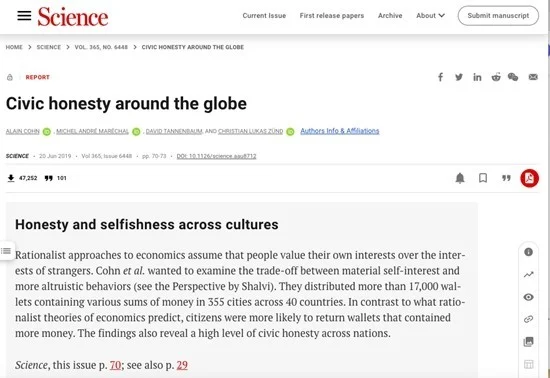Click the cite quotation icon in toolbar
The height and width of the screenshot is (378, 550).
coord(506,178)
